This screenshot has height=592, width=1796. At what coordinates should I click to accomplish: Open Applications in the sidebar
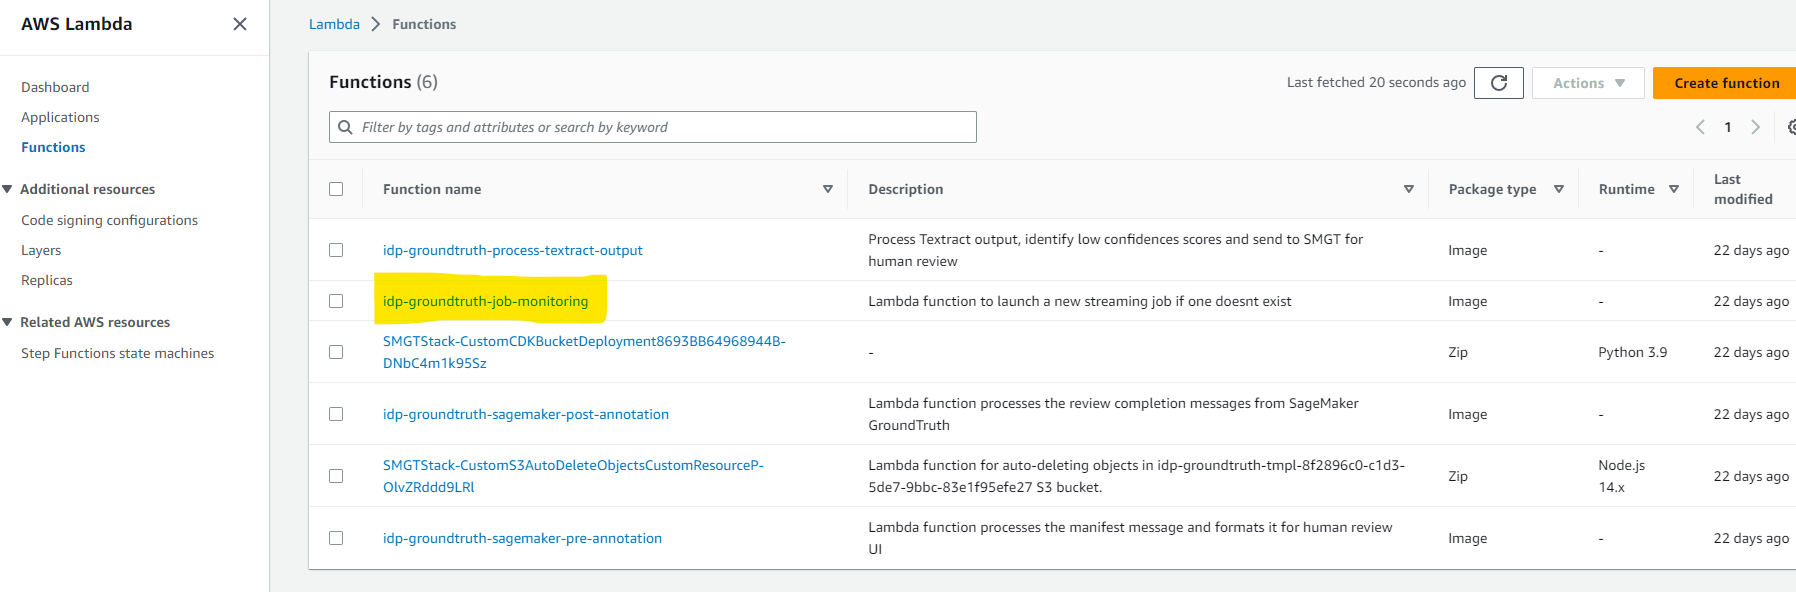(x=60, y=117)
